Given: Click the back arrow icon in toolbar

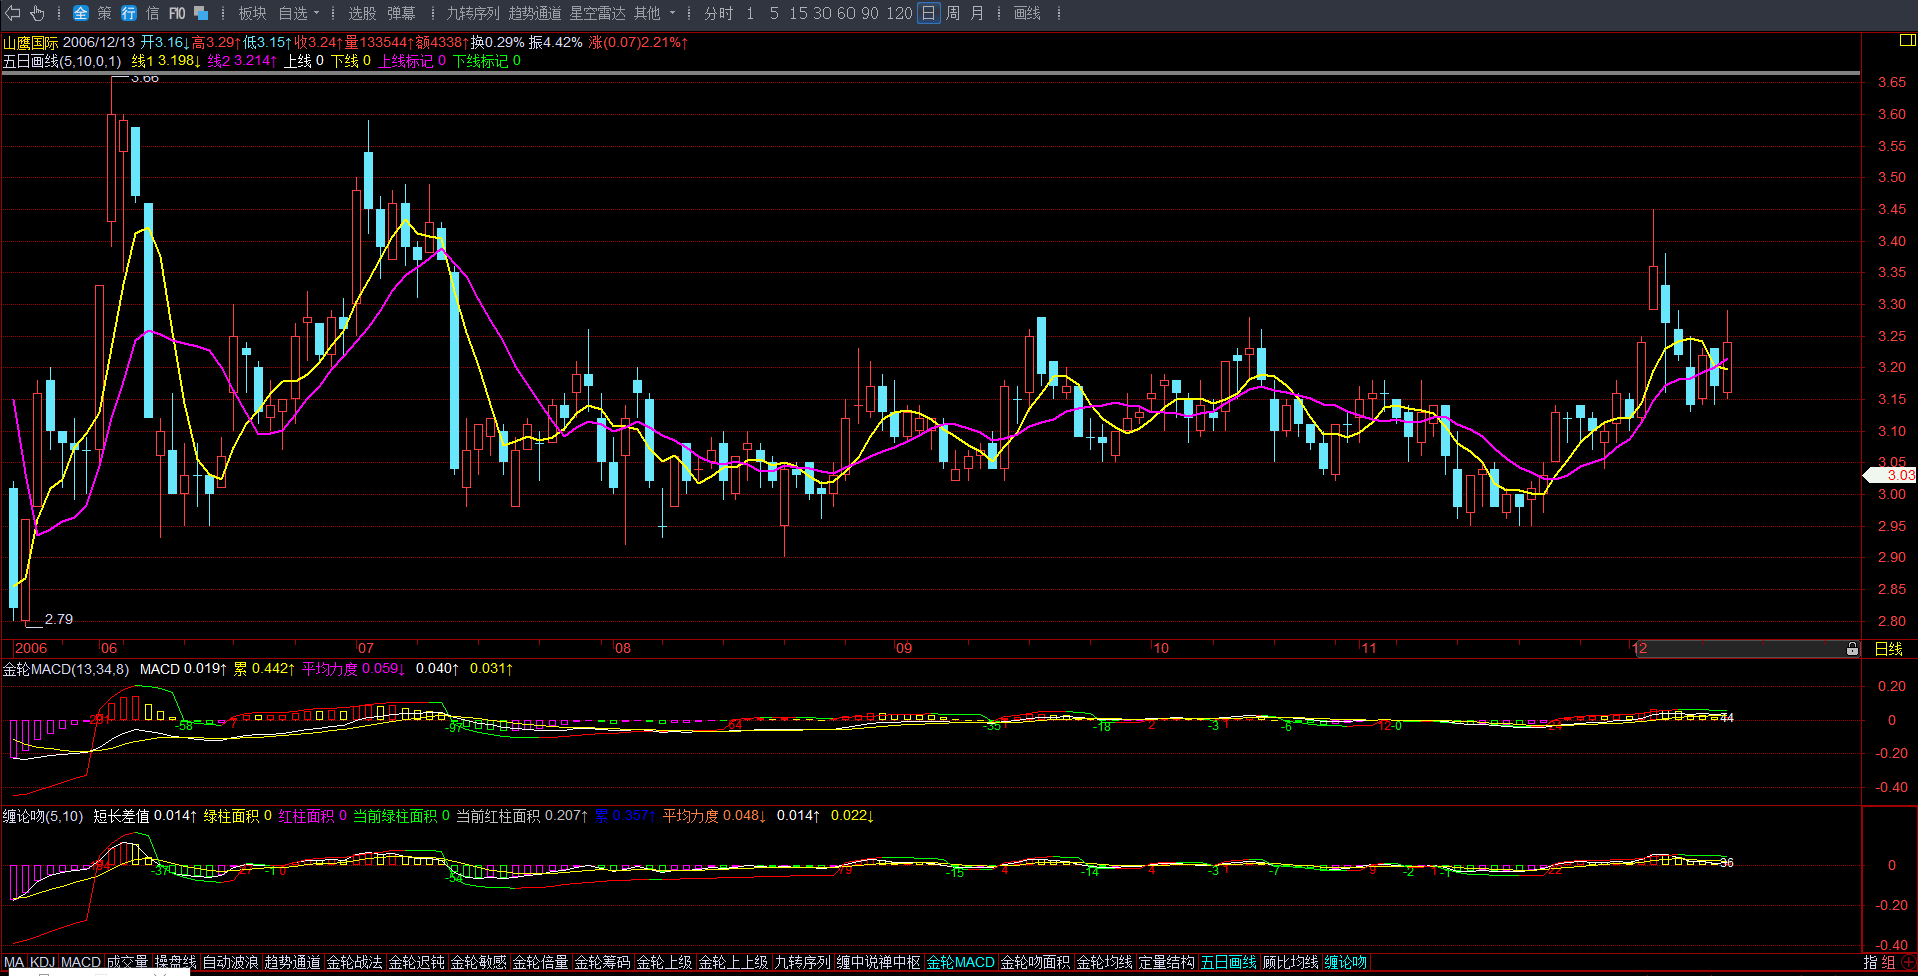Looking at the screenshot, I should click(13, 13).
